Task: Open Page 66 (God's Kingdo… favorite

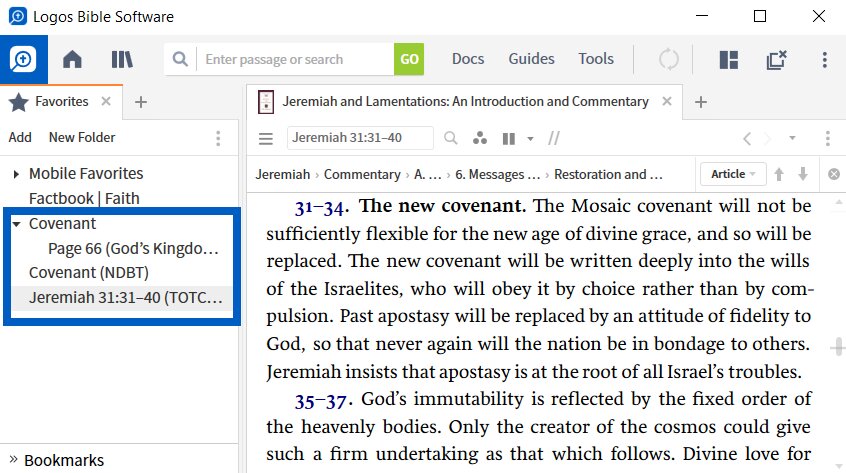Action: coord(133,249)
